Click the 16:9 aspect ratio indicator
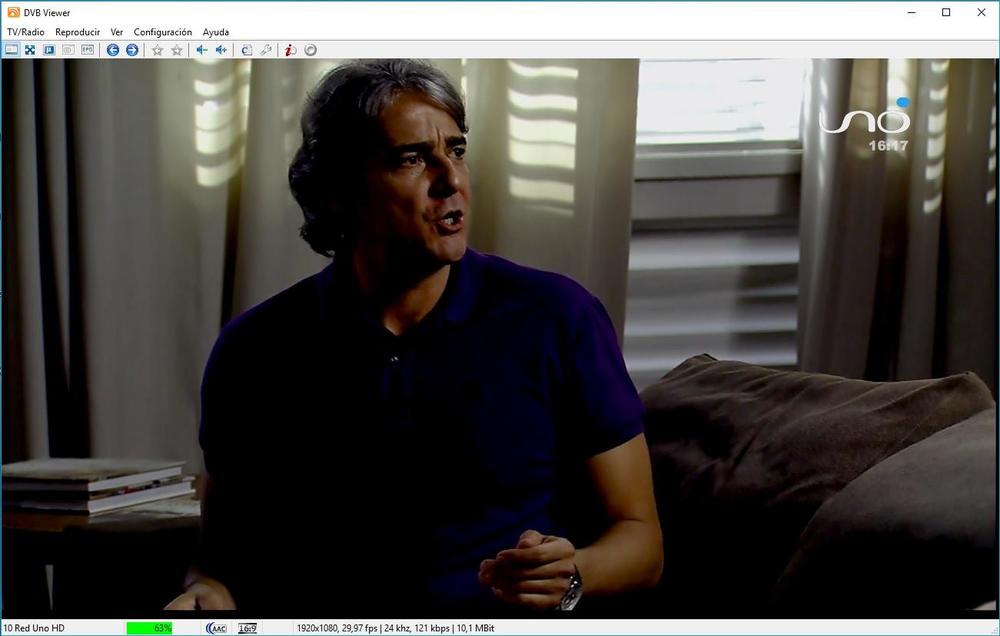This screenshot has width=1000, height=636. (247, 628)
